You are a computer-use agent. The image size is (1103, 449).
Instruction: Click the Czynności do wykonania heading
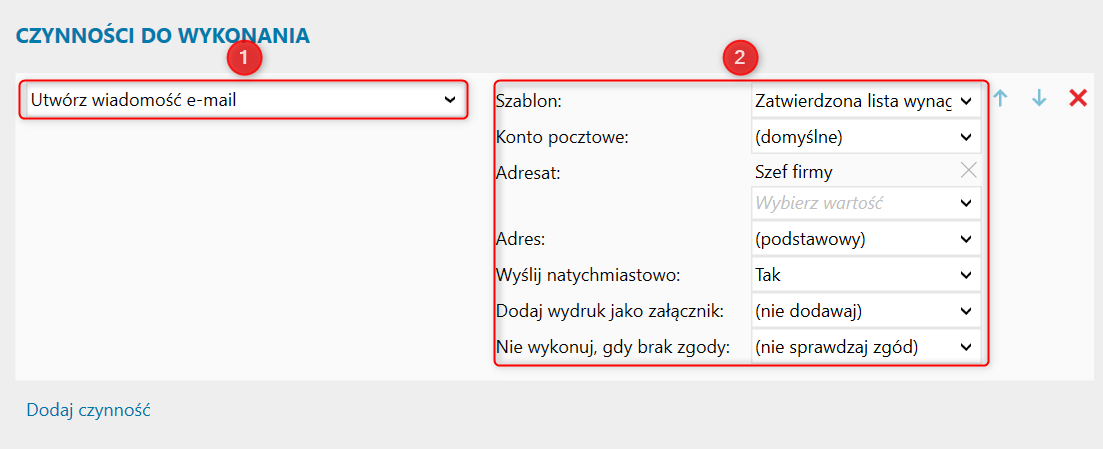(163, 36)
